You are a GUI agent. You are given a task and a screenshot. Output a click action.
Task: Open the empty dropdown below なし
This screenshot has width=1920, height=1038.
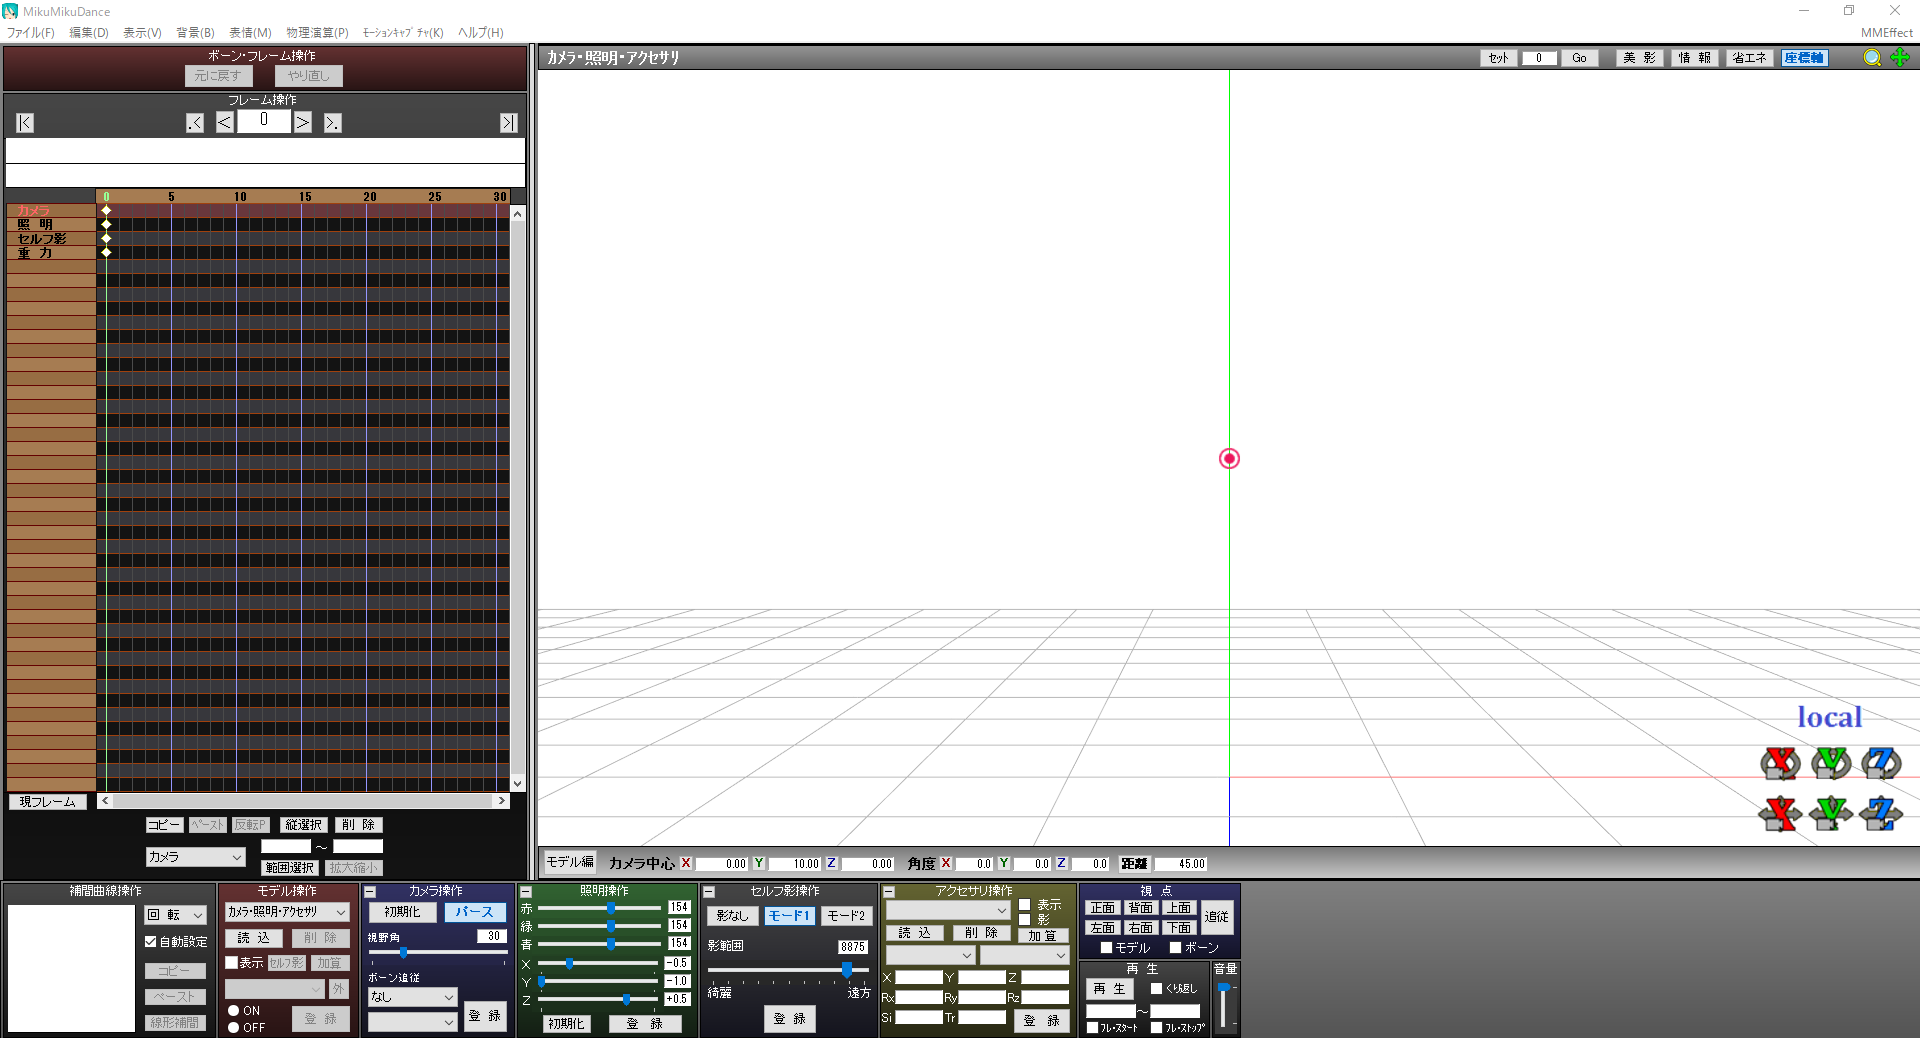[412, 1022]
